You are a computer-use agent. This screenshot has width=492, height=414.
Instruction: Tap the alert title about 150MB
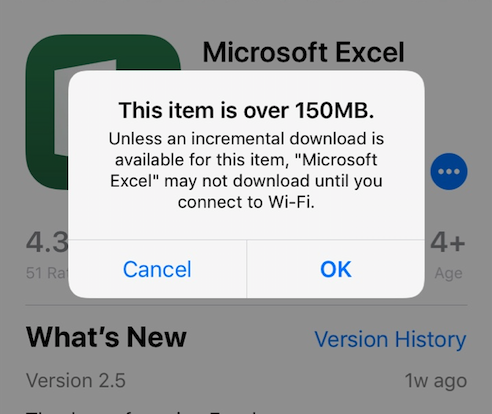pos(246,110)
